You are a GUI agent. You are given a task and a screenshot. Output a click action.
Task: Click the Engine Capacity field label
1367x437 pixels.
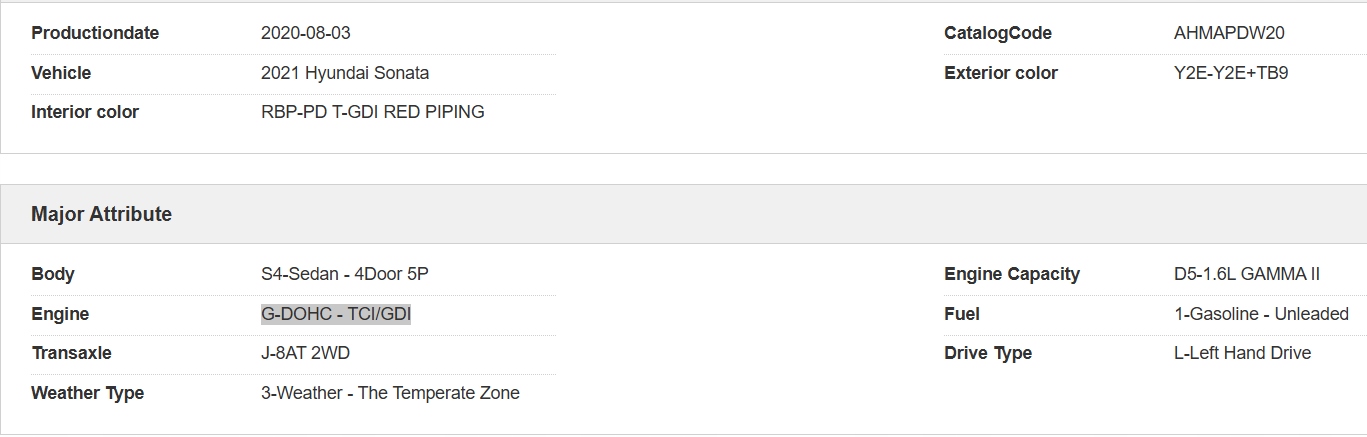pos(1011,274)
